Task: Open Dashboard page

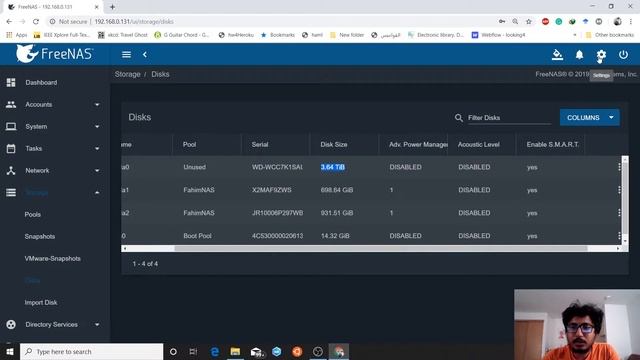Action: pyautogui.click(x=41, y=82)
